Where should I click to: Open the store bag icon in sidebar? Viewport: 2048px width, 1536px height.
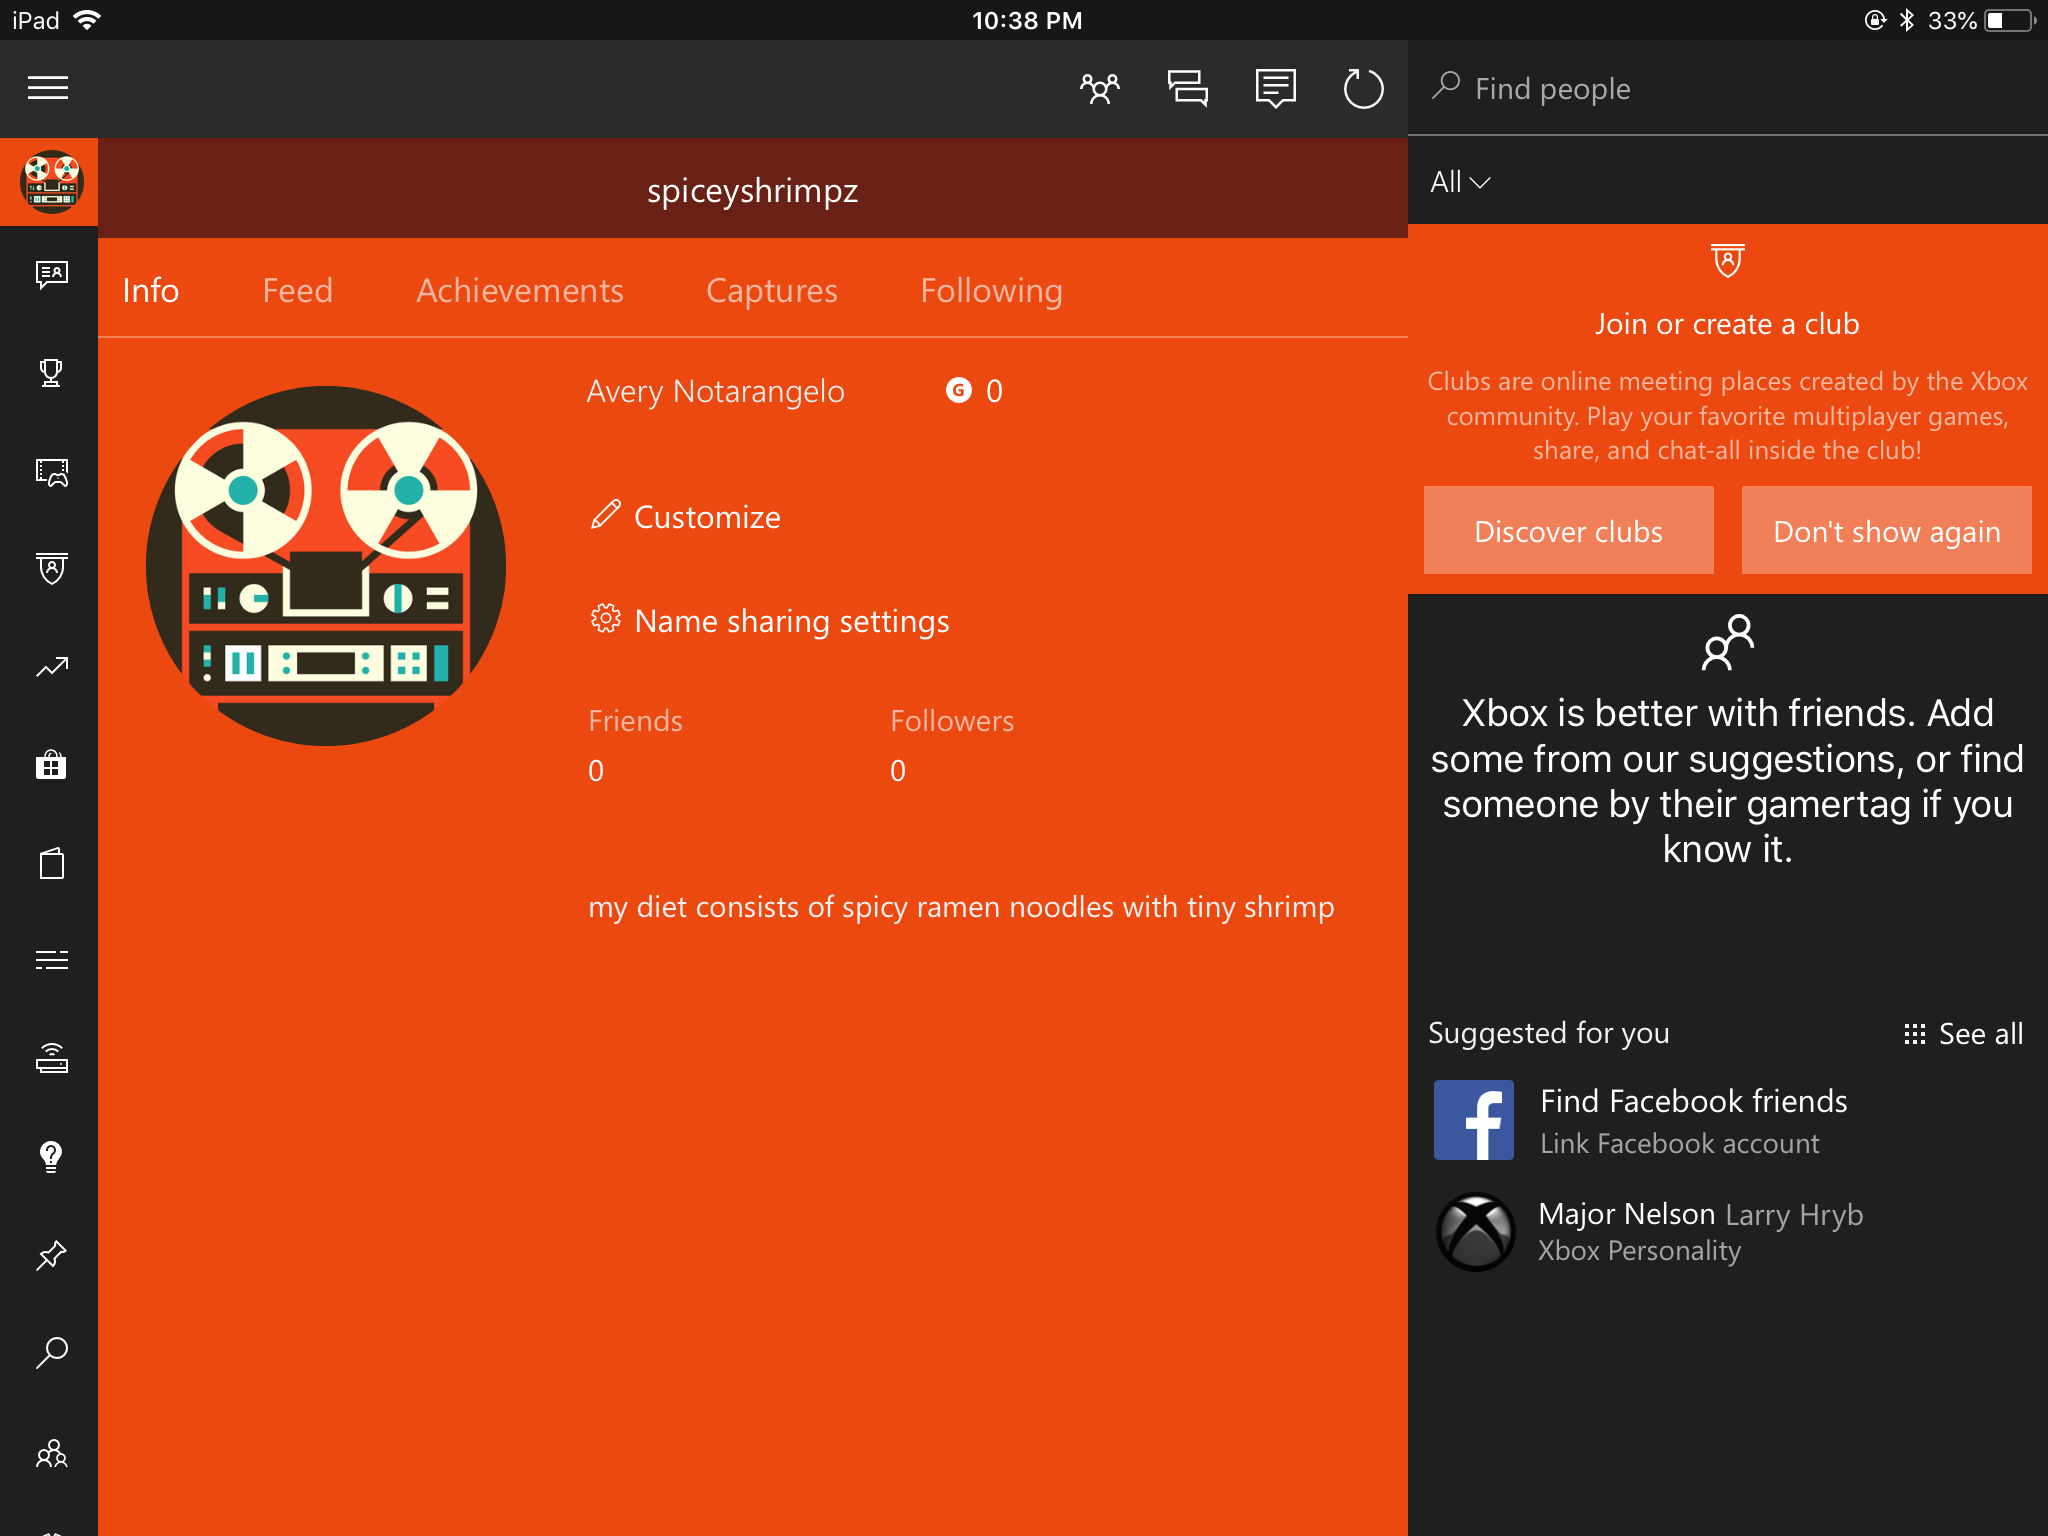tap(51, 765)
